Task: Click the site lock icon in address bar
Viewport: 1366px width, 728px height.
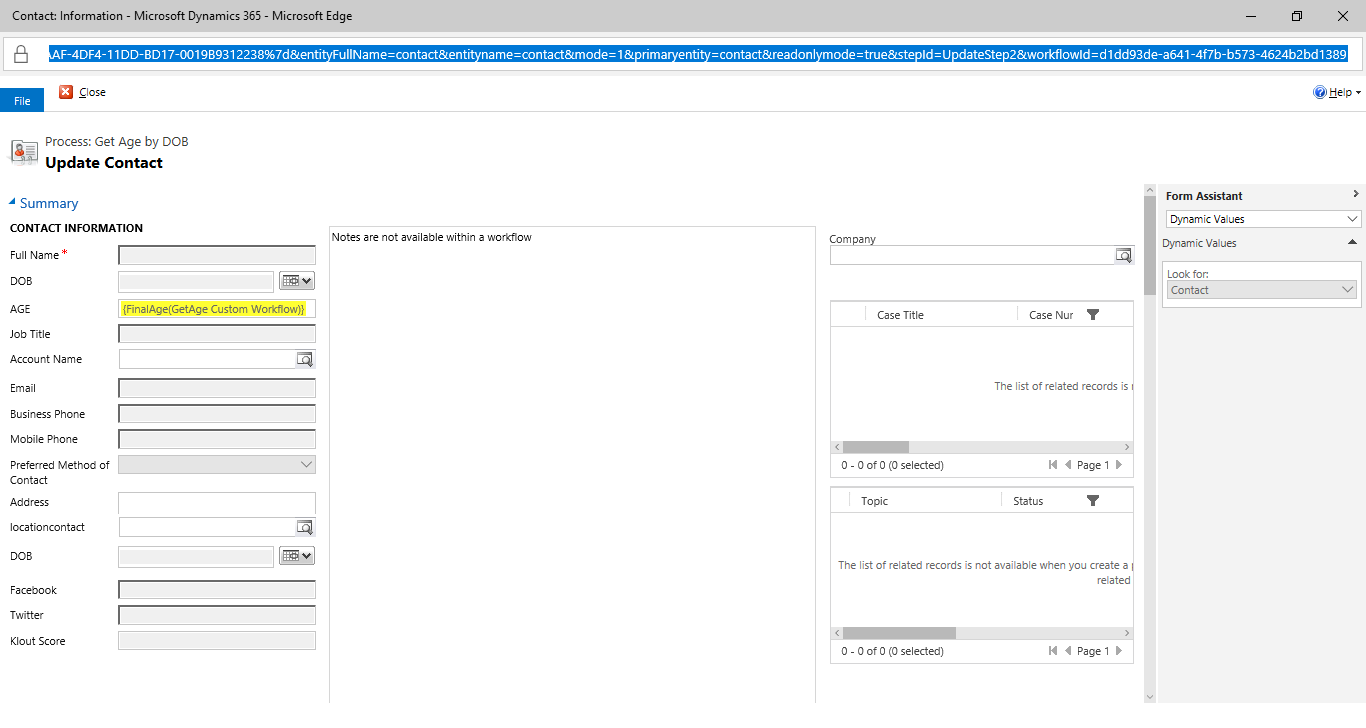Action: point(21,54)
